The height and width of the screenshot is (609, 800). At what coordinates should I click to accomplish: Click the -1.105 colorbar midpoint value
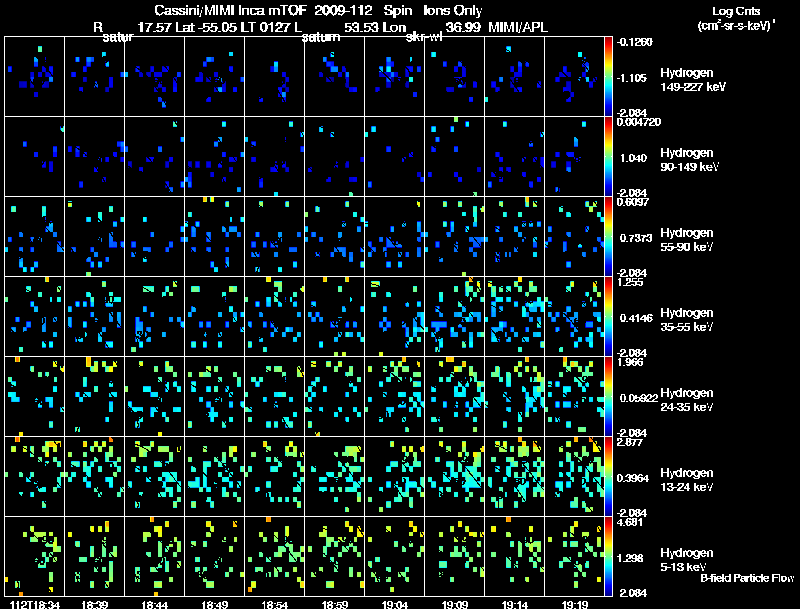(x=632, y=78)
